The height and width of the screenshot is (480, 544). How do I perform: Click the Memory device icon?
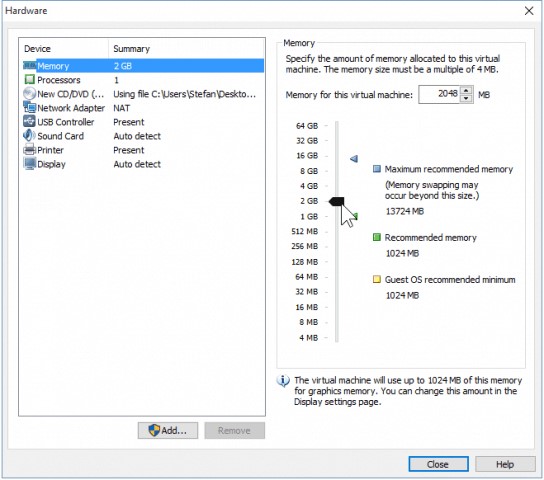[x=29, y=66]
